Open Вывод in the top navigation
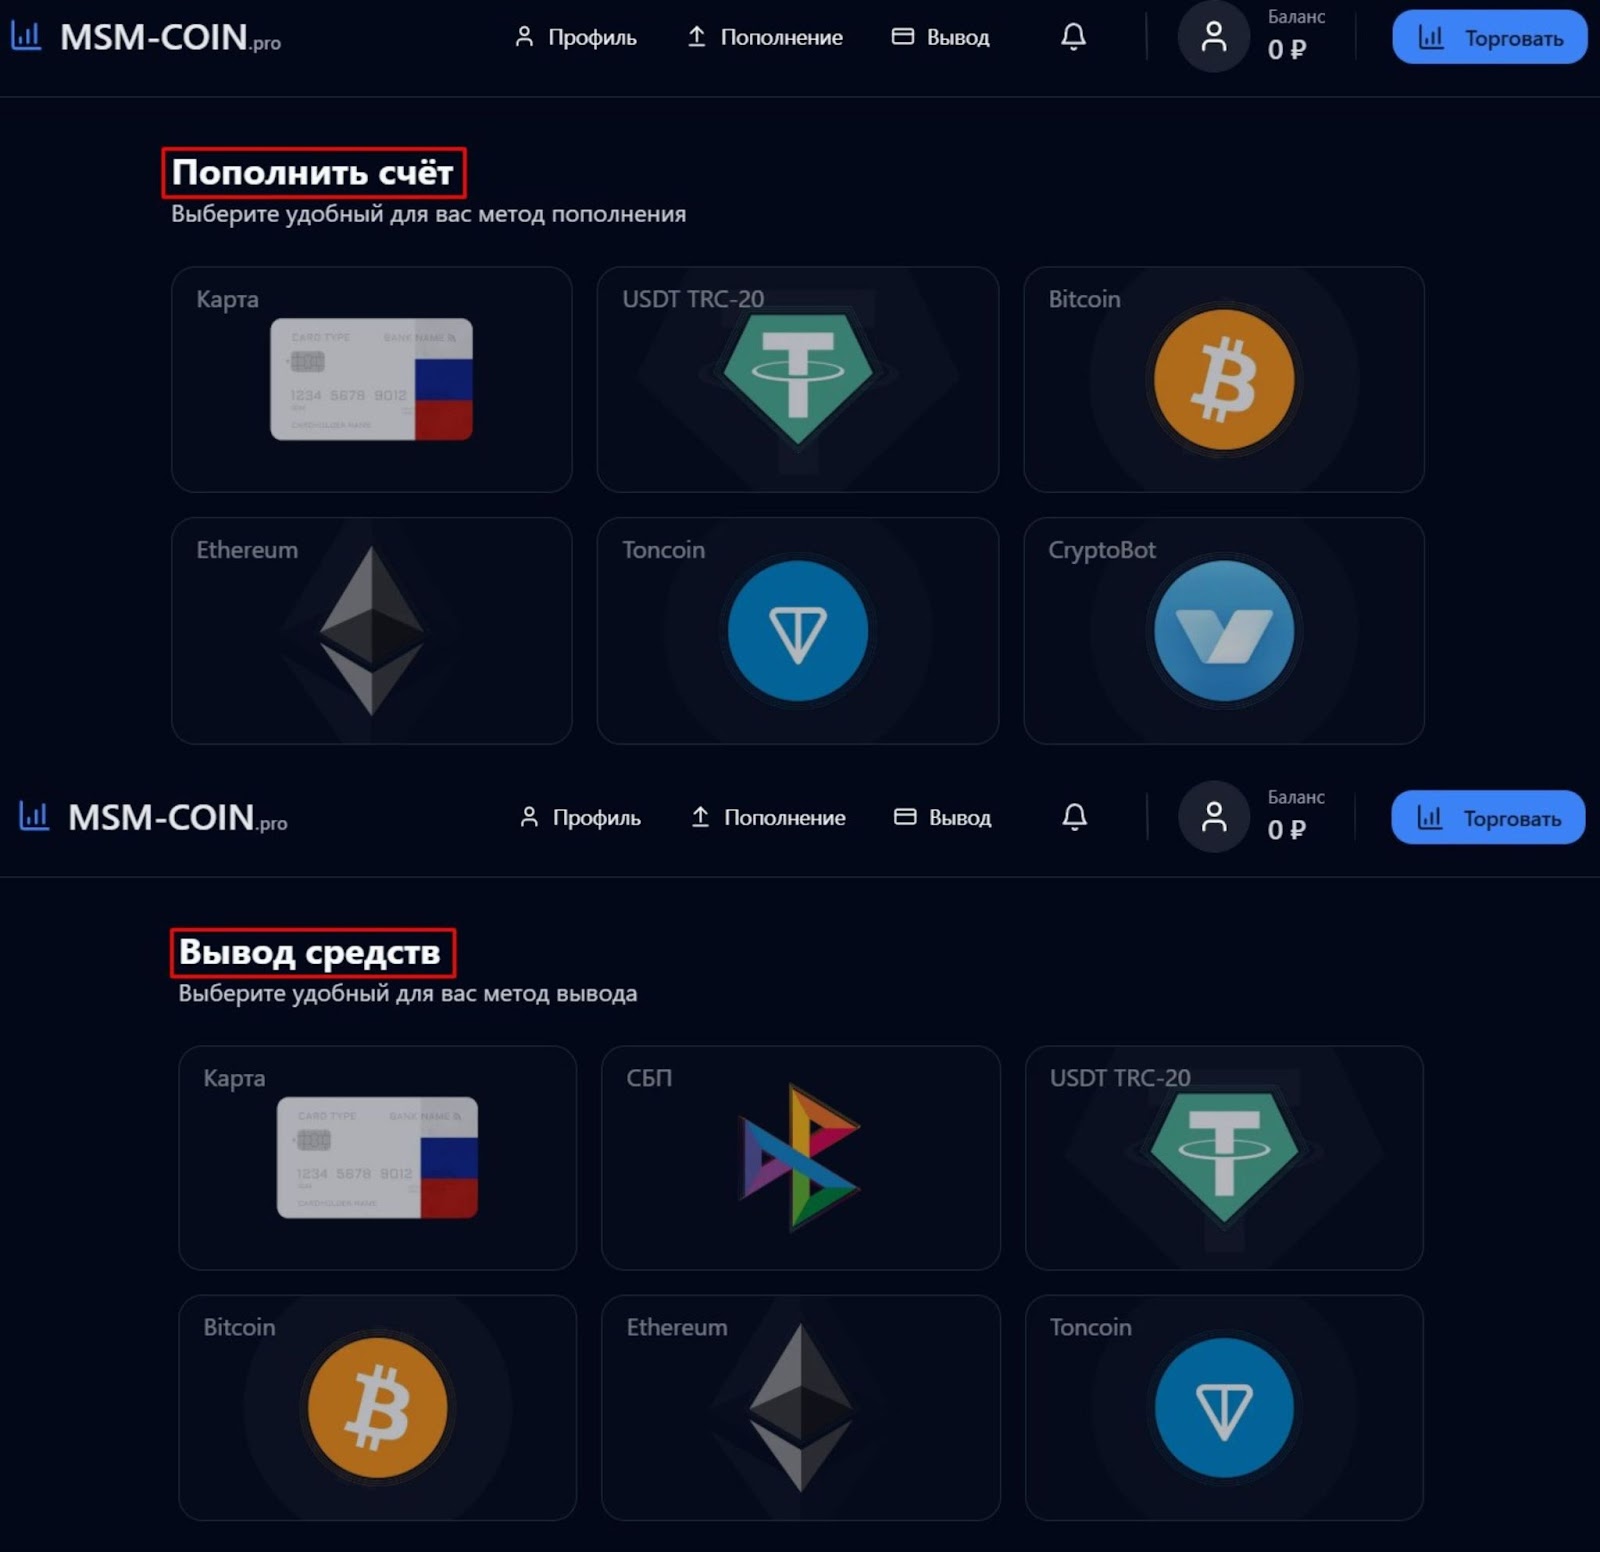This screenshot has width=1600, height=1552. coord(940,37)
